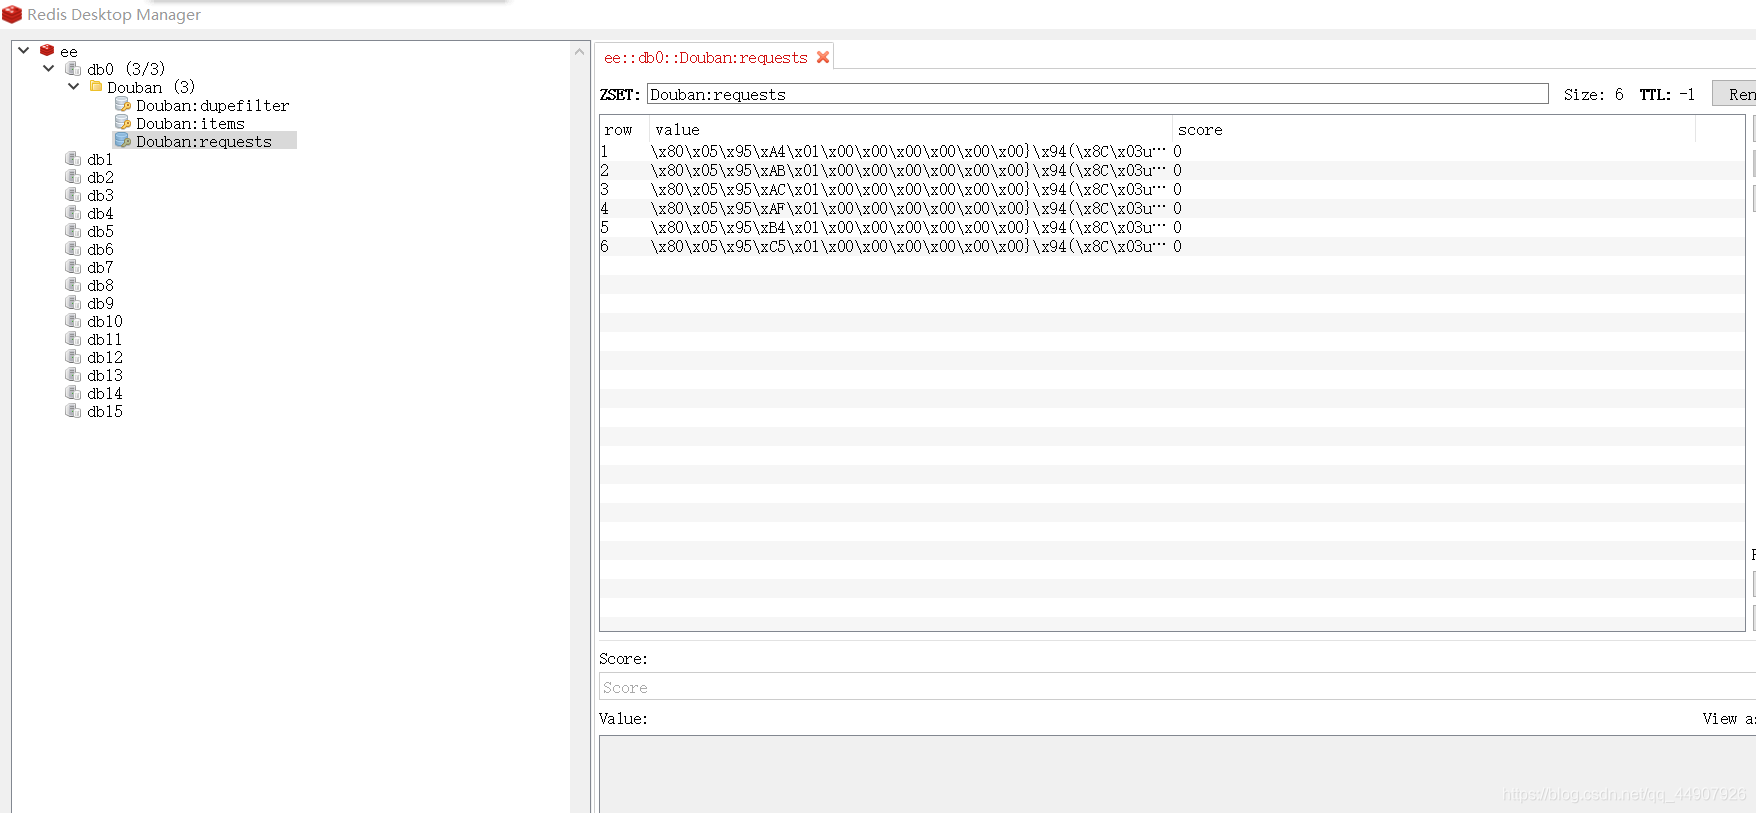The height and width of the screenshot is (813, 1756).
Task: Select the Douban:dupefilter key
Action: 213,105
